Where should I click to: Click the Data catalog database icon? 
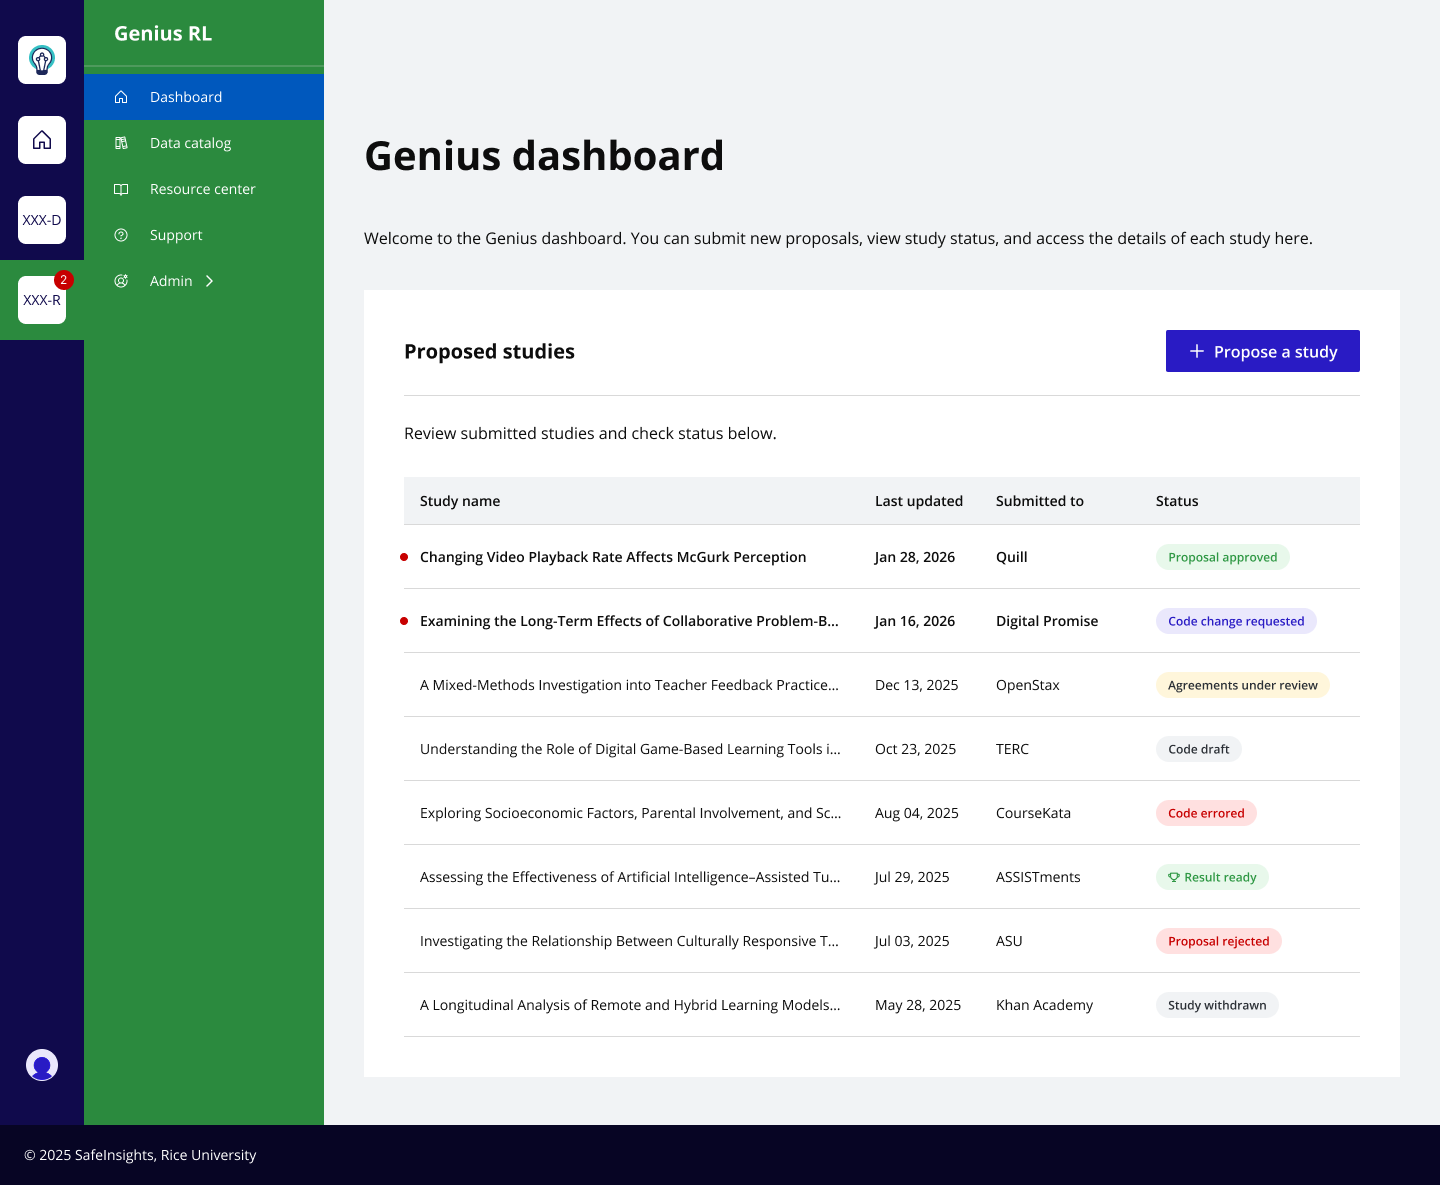coord(121,142)
